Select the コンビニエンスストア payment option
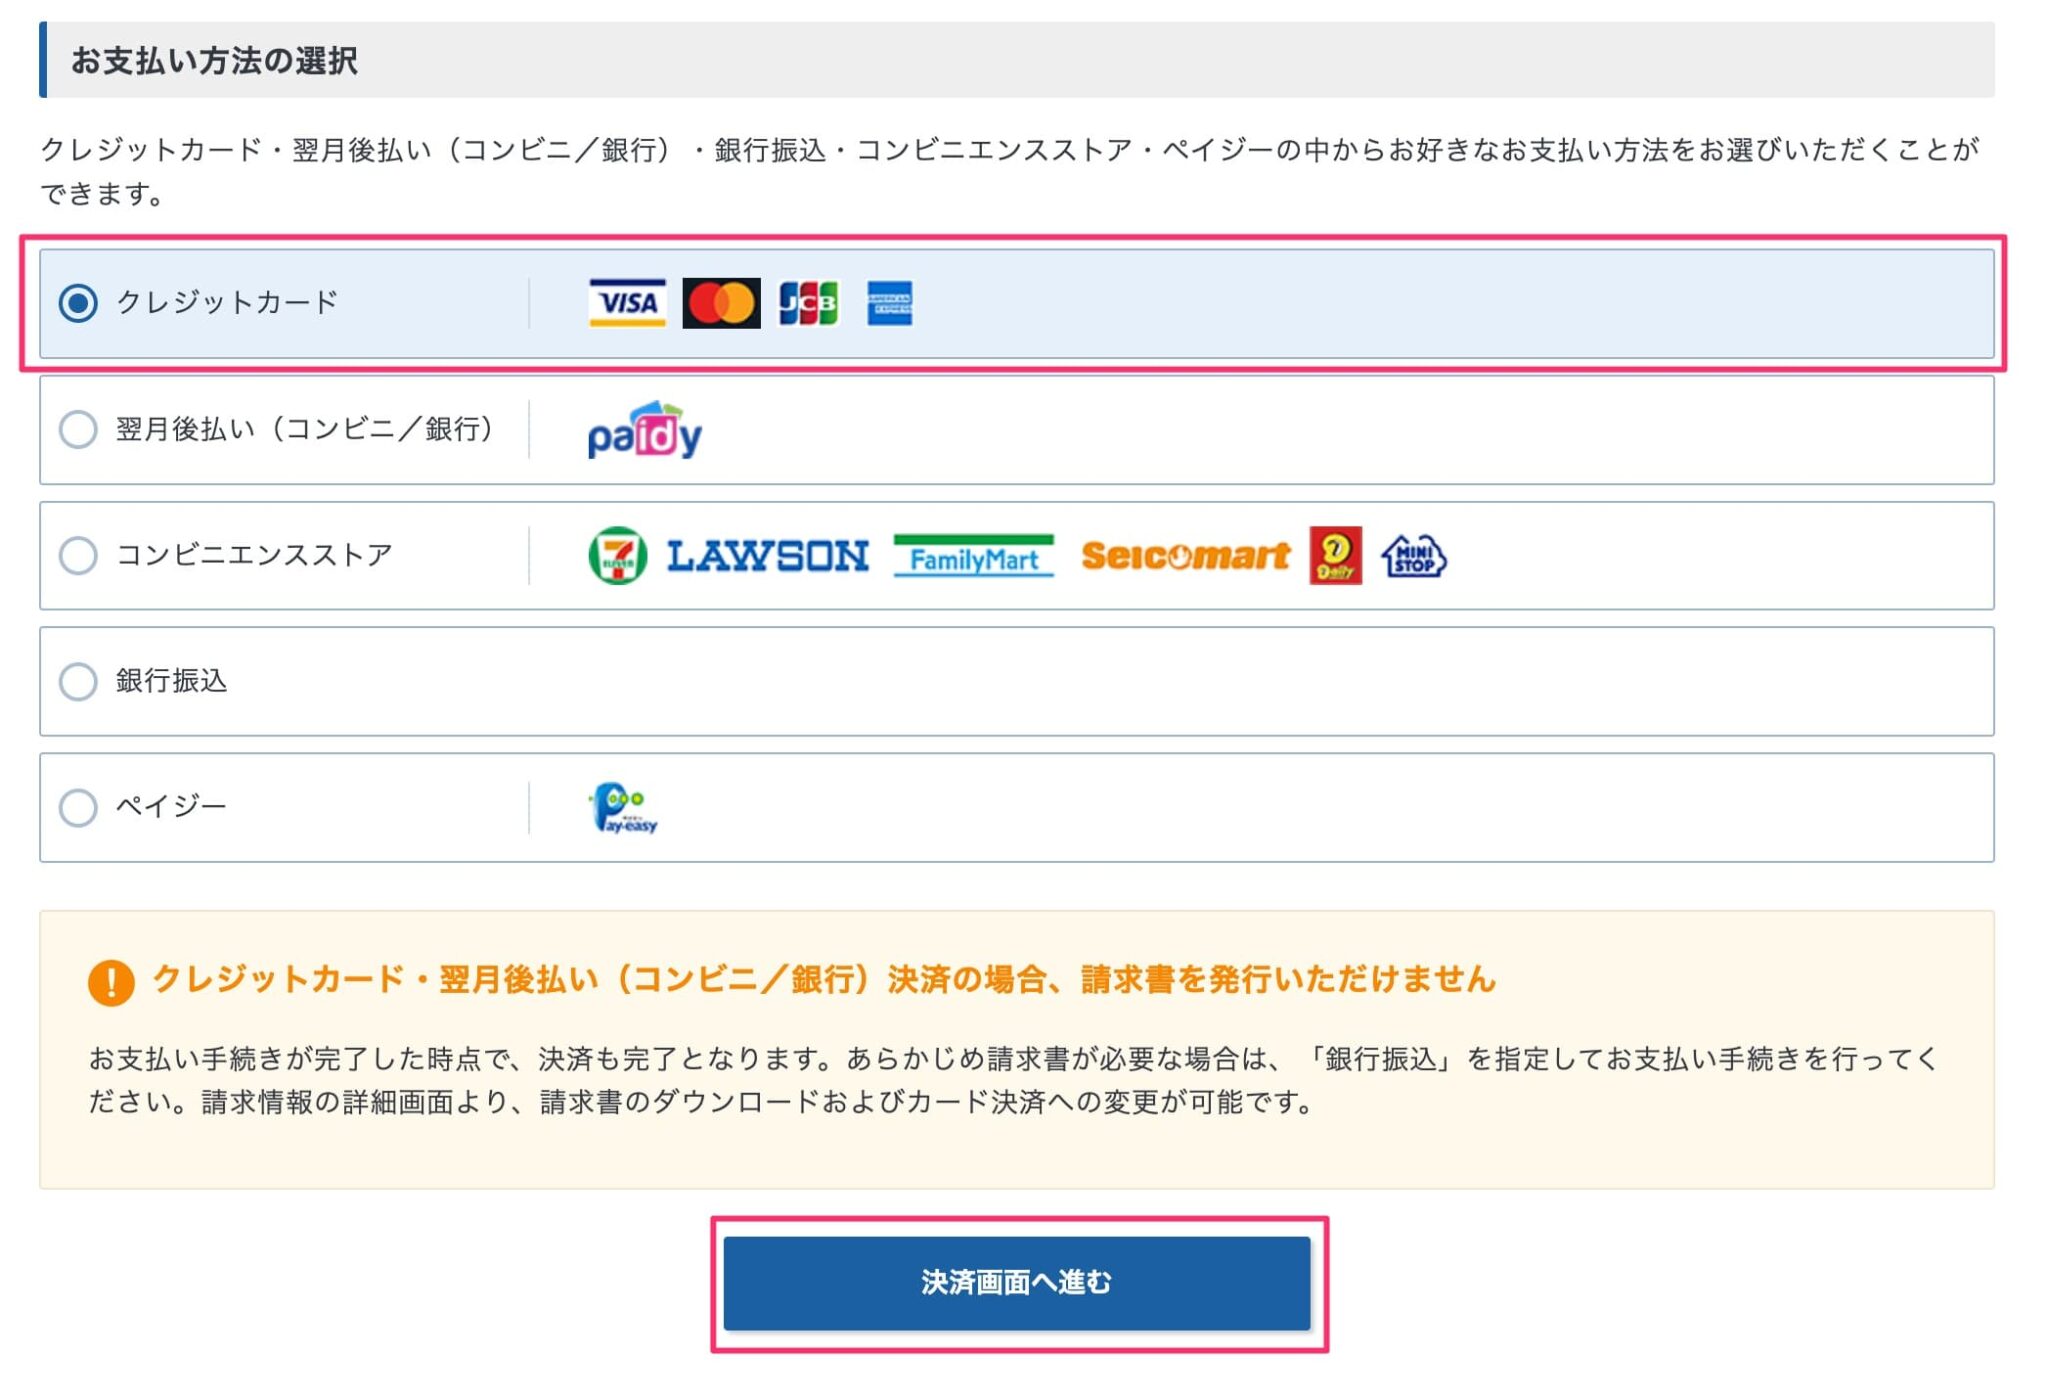The height and width of the screenshot is (1399, 2048). point(79,557)
